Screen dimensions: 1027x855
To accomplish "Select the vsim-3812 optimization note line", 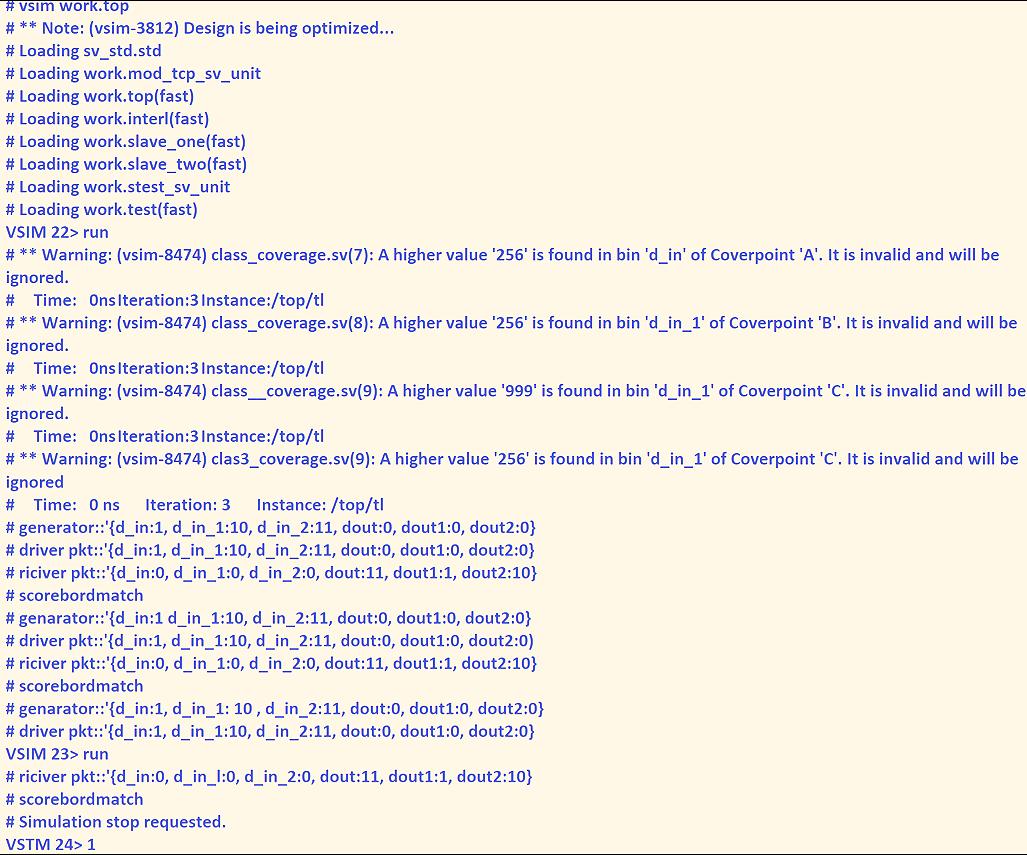I will (200, 28).
